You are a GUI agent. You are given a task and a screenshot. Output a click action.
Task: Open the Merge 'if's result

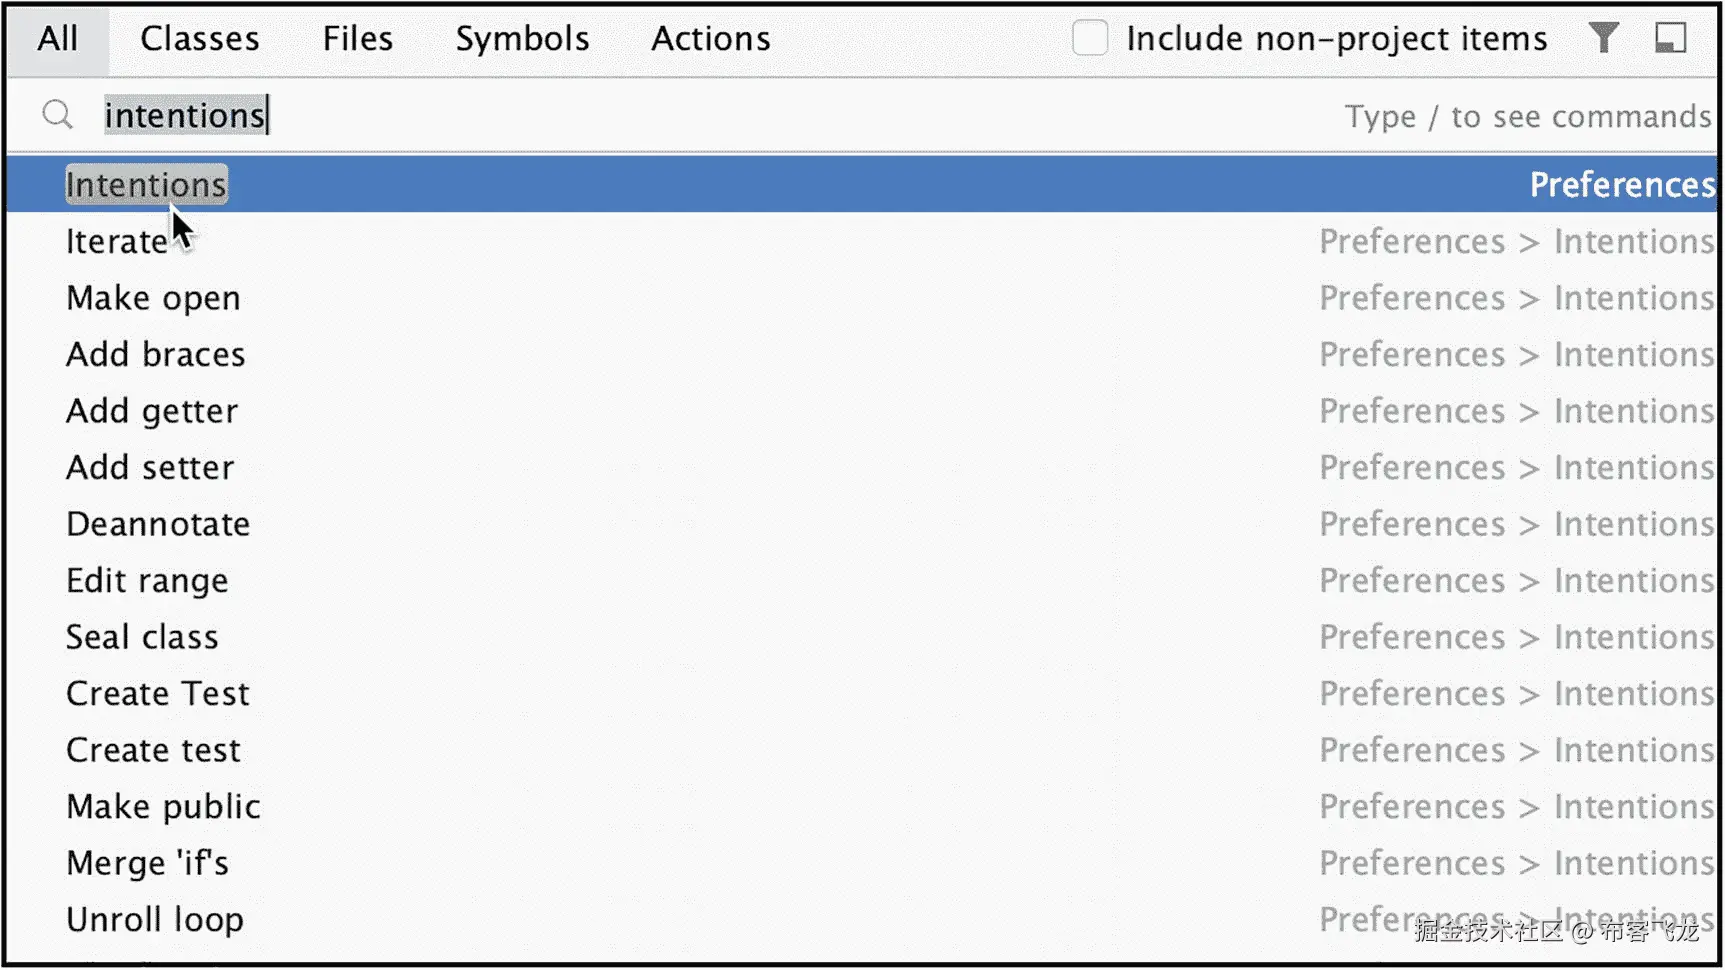pos(147,863)
